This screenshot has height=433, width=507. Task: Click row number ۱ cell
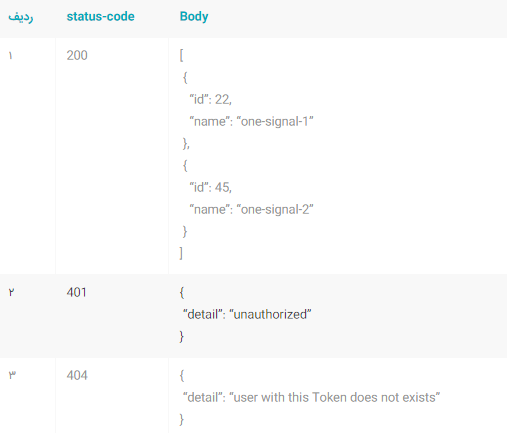[10, 55]
